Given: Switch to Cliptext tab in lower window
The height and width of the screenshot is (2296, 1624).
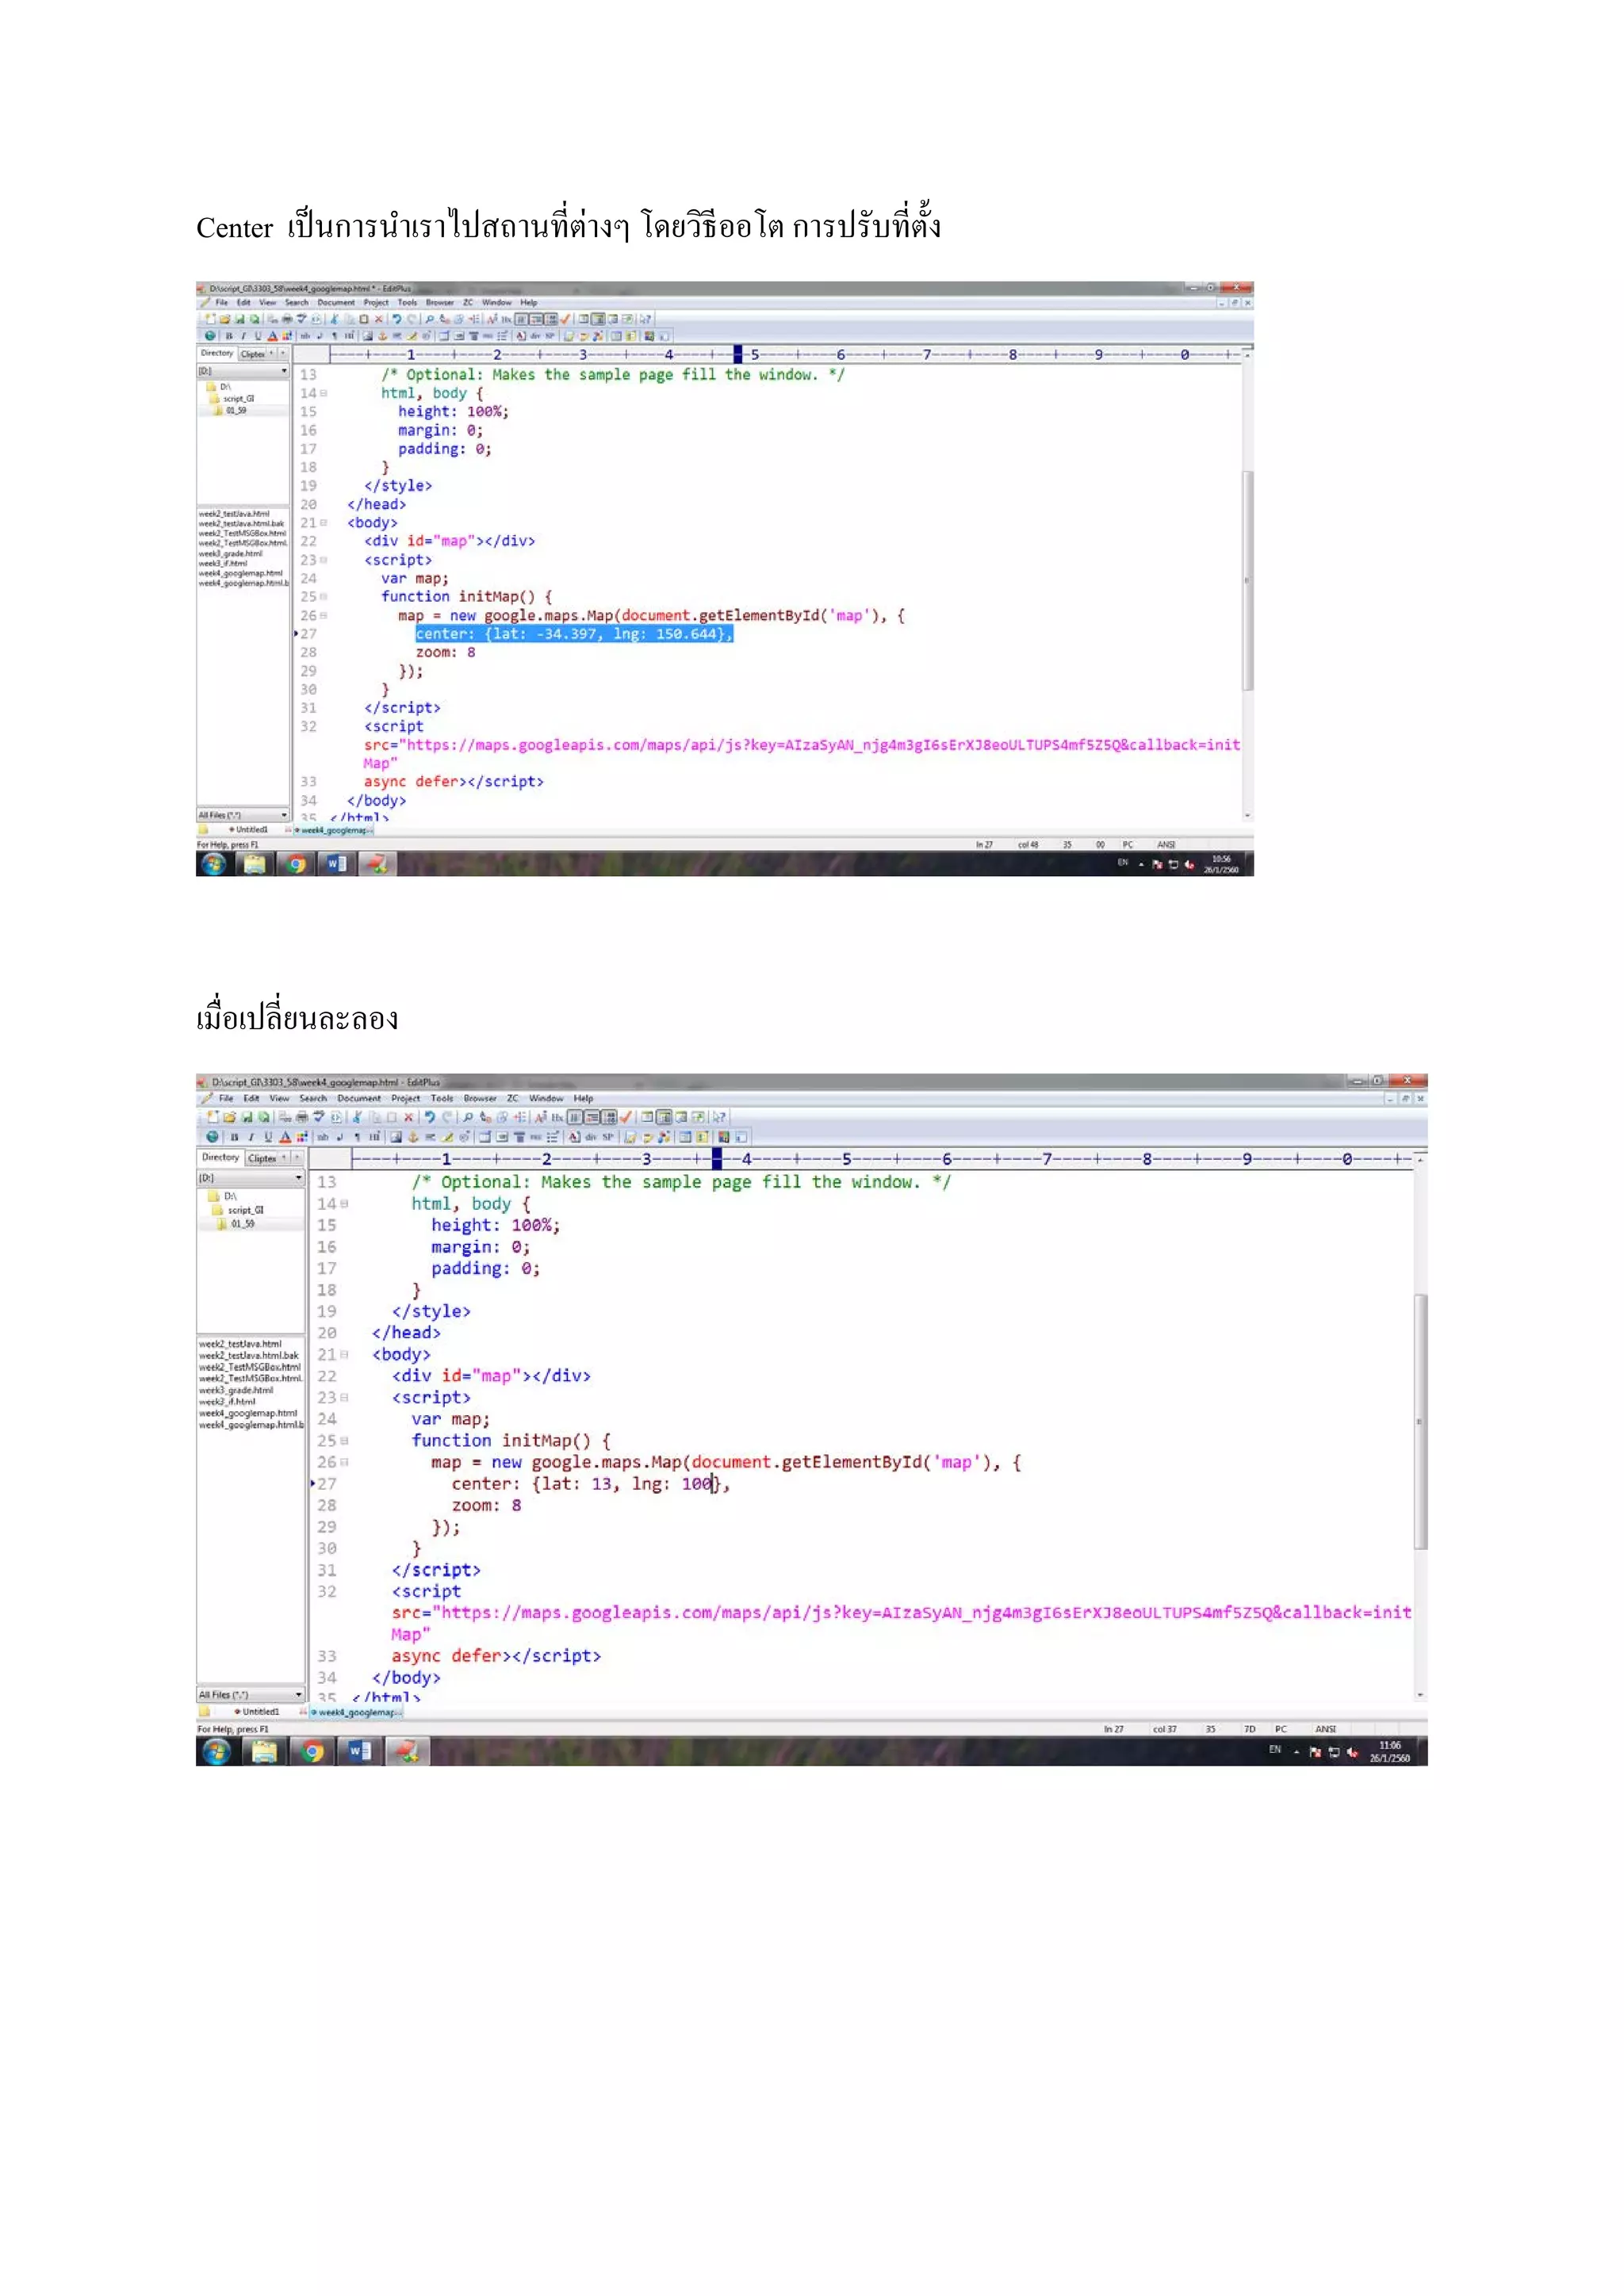Looking at the screenshot, I should pyautogui.click(x=263, y=1158).
